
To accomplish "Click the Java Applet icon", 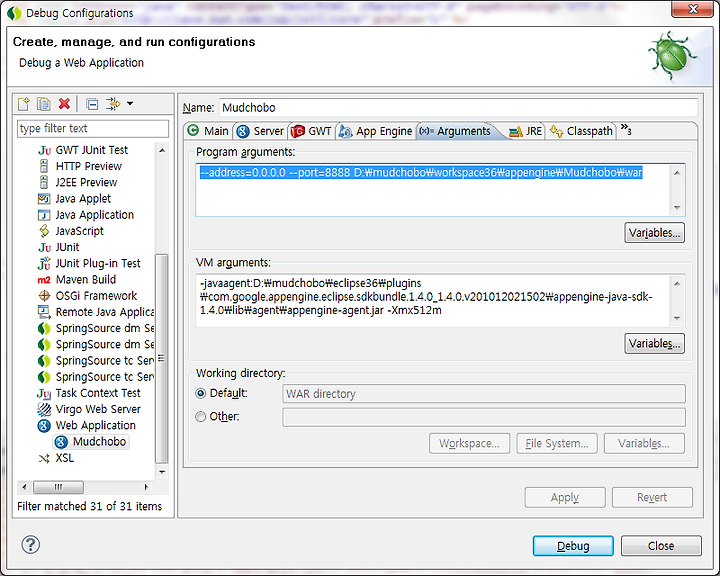I will 44,198.
